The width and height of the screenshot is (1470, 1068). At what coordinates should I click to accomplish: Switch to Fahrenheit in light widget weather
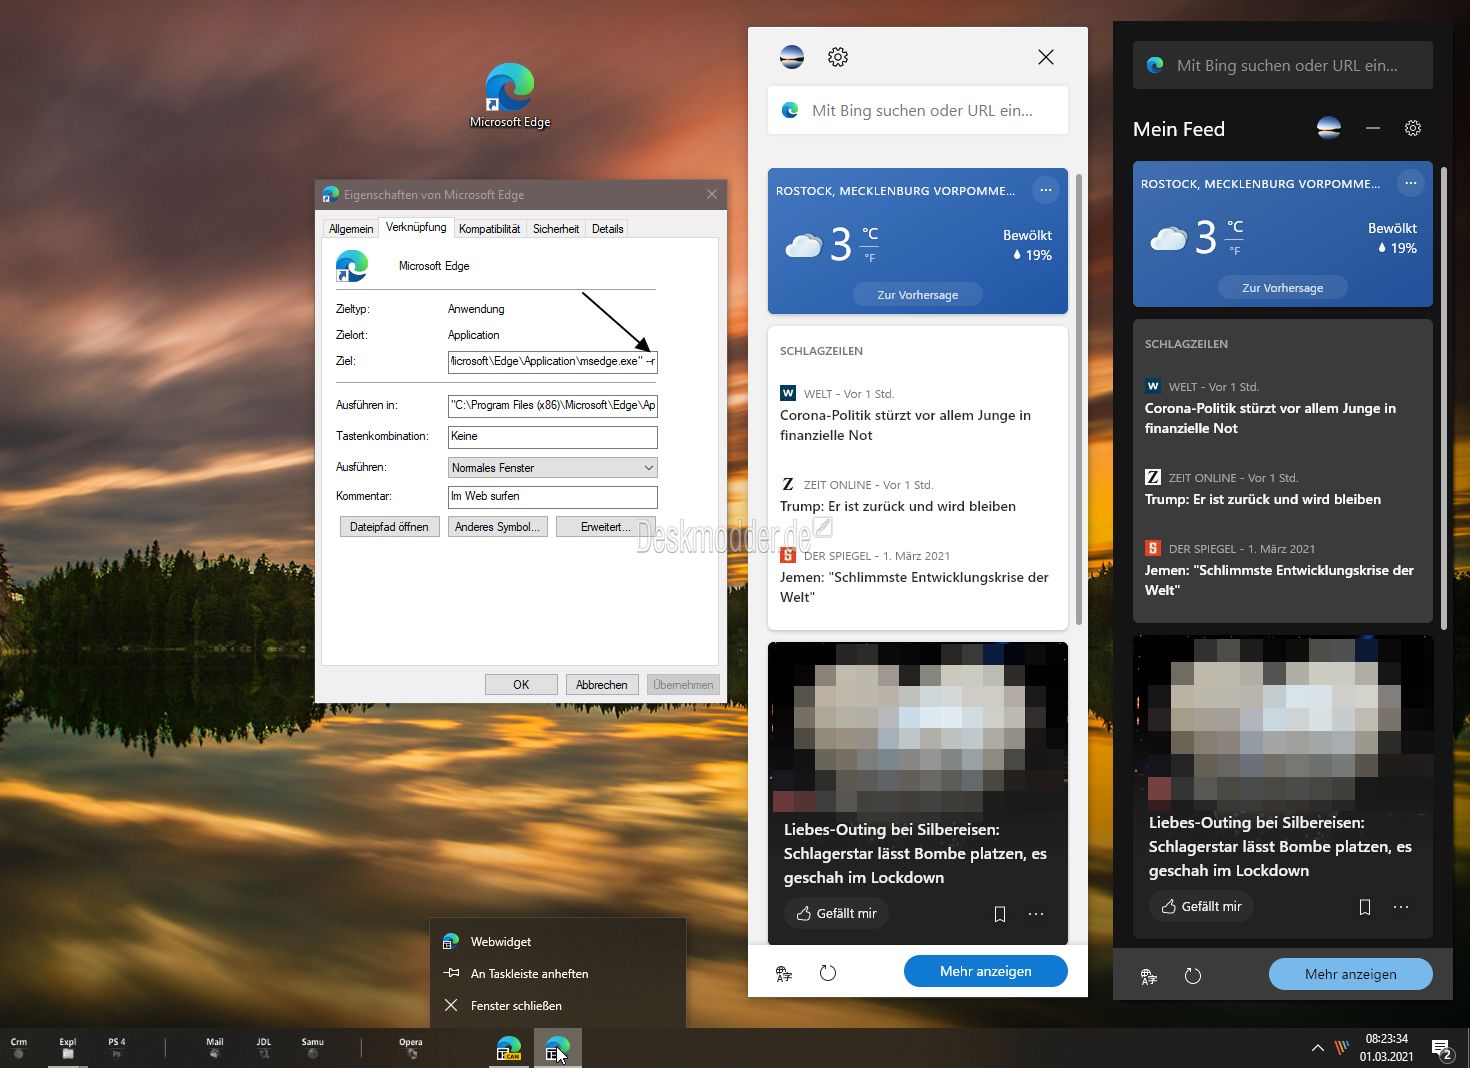tap(870, 257)
